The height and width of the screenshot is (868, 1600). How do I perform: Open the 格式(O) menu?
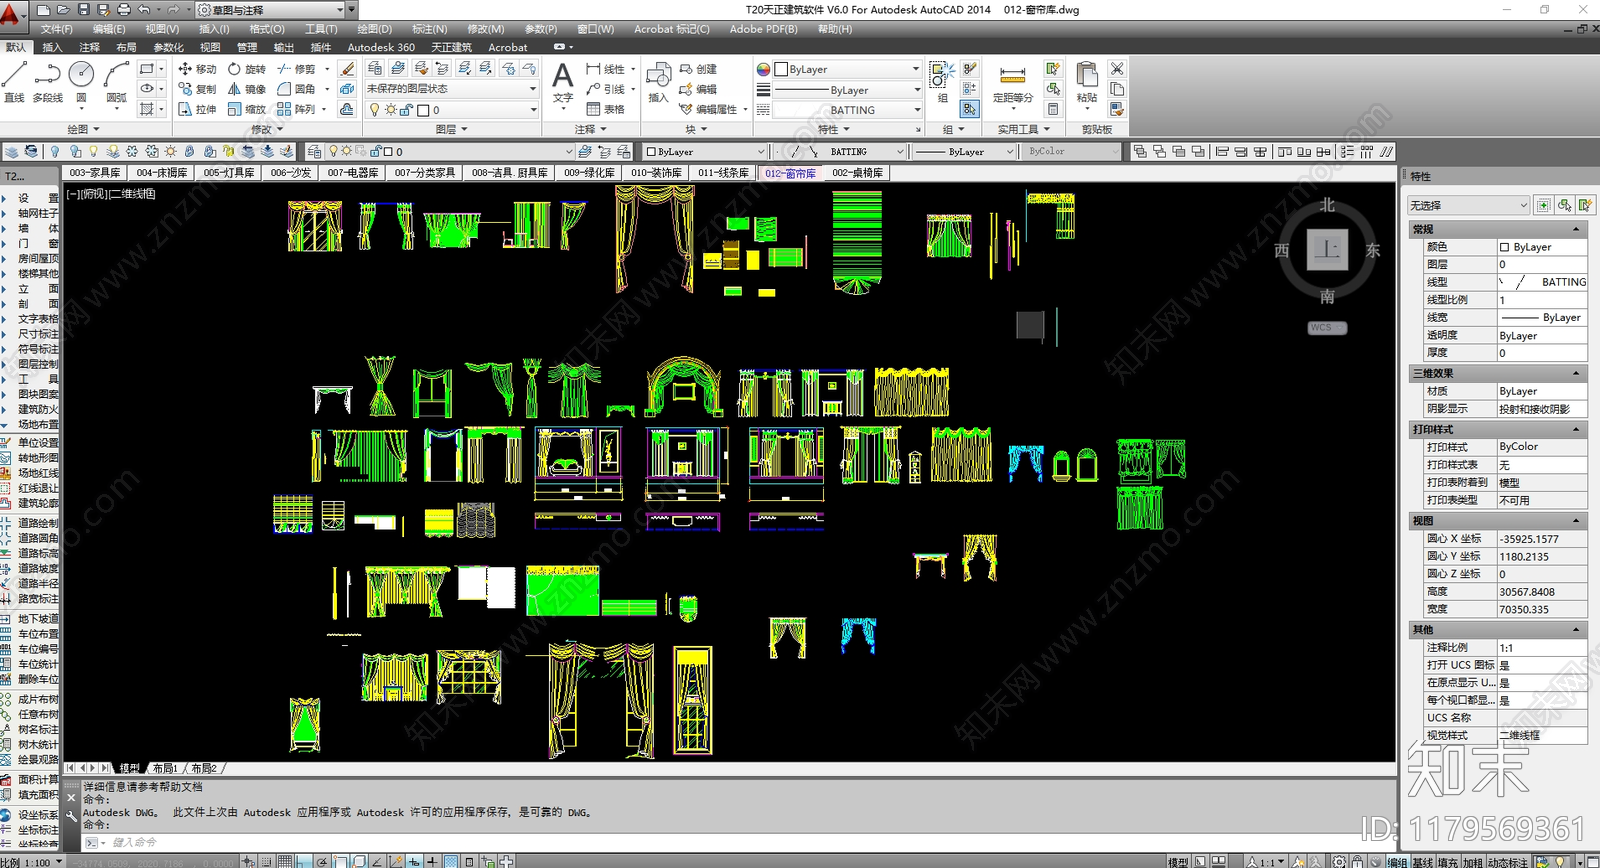pyautogui.click(x=266, y=29)
